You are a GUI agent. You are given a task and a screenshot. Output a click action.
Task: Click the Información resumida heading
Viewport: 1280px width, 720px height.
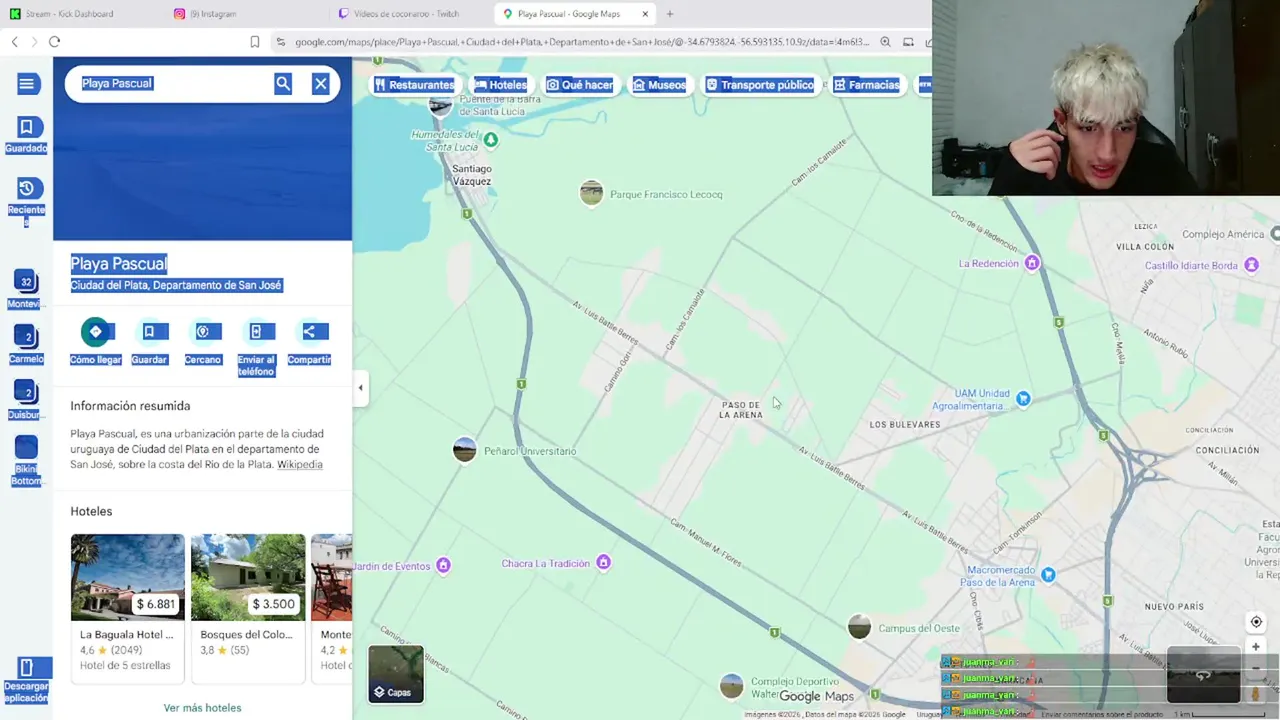point(130,406)
